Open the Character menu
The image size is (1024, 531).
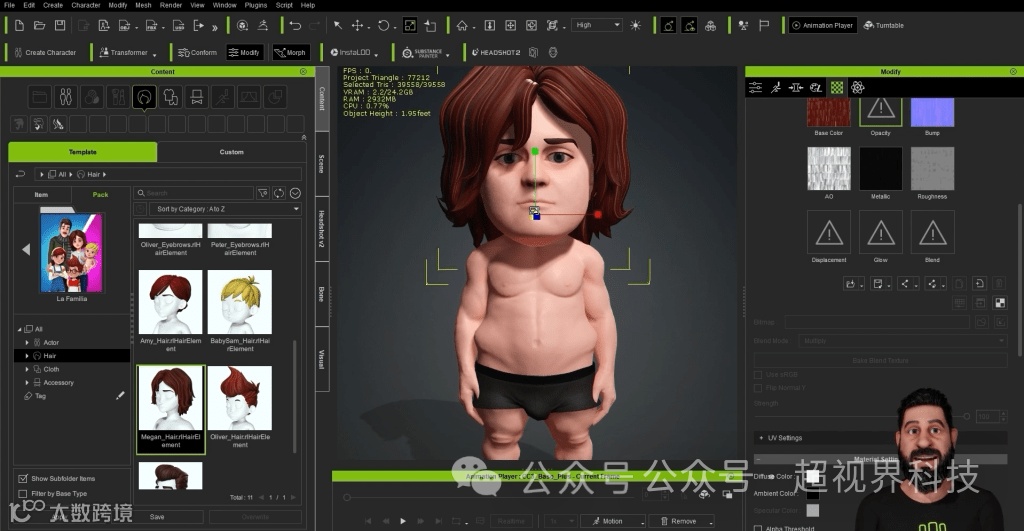tap(86, 5)
